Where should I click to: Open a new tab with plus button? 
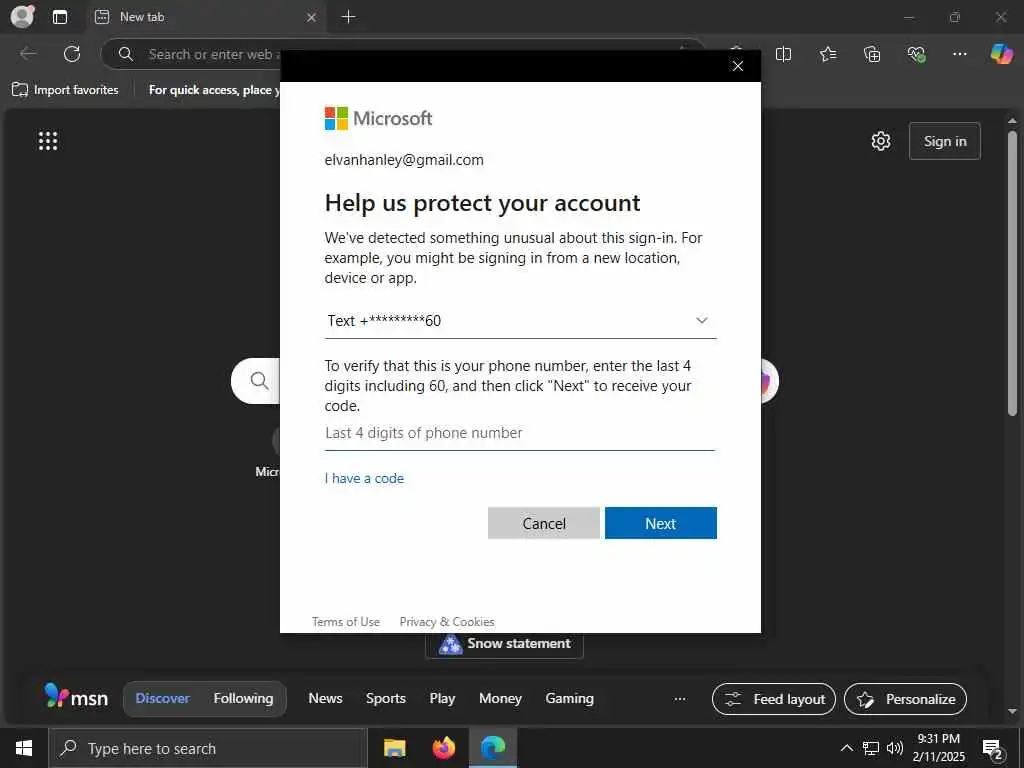point(349,17)
